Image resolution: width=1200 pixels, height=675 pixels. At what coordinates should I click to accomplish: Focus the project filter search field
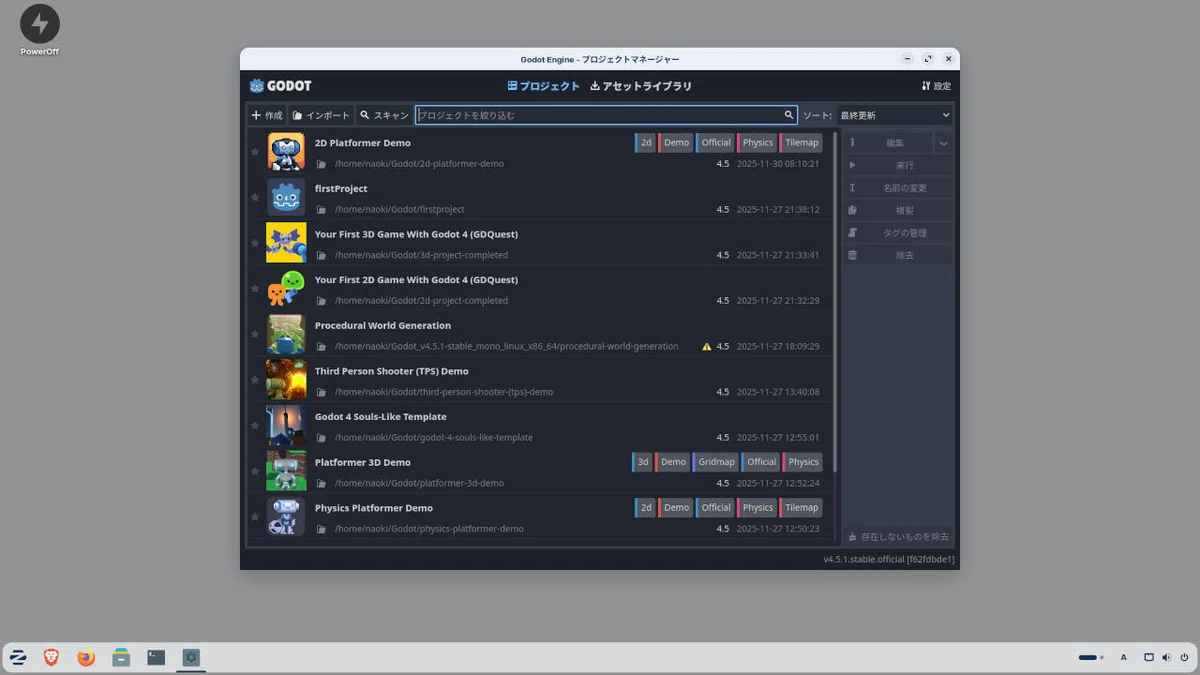tap(606, 115)
